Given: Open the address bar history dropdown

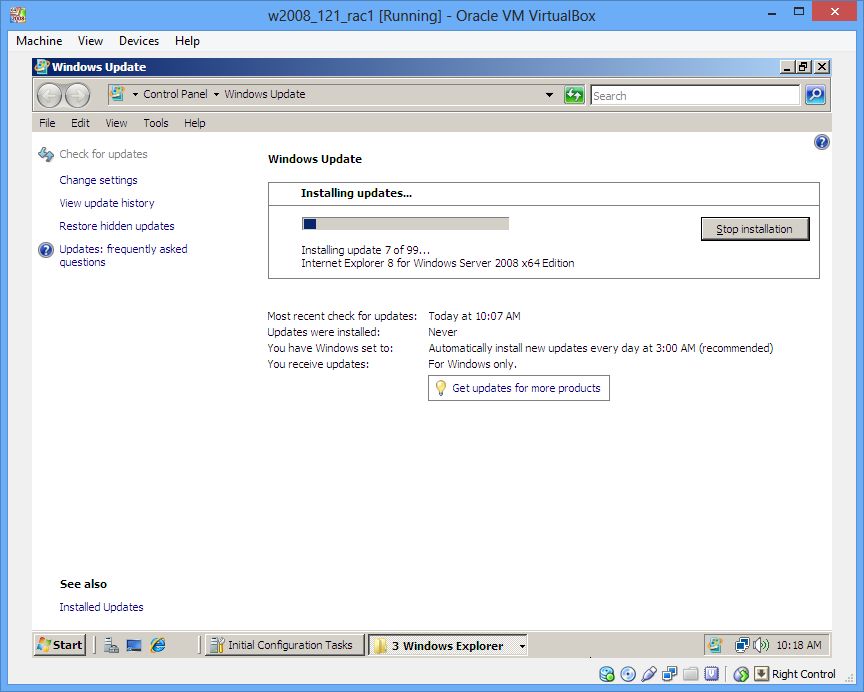Looking at the screenshot, I should point(549,95).
